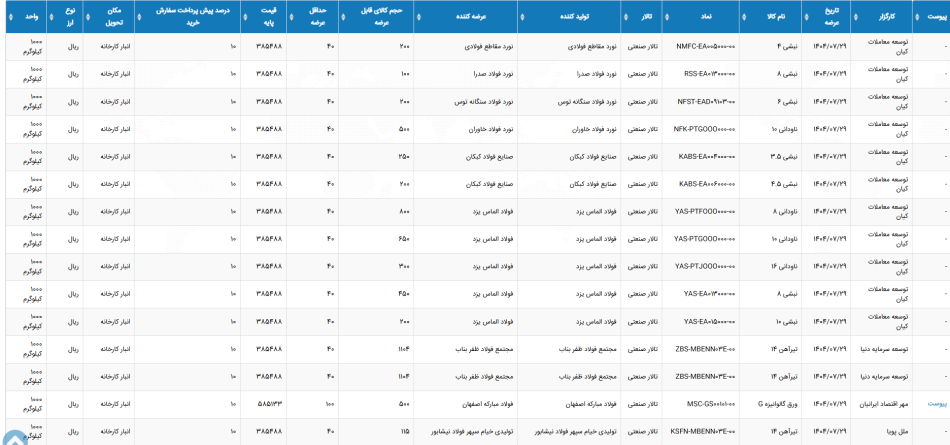Select symbol KABS-EA004000-00
Viewport: 950px width, 445px height.
[x=707, y=156]
